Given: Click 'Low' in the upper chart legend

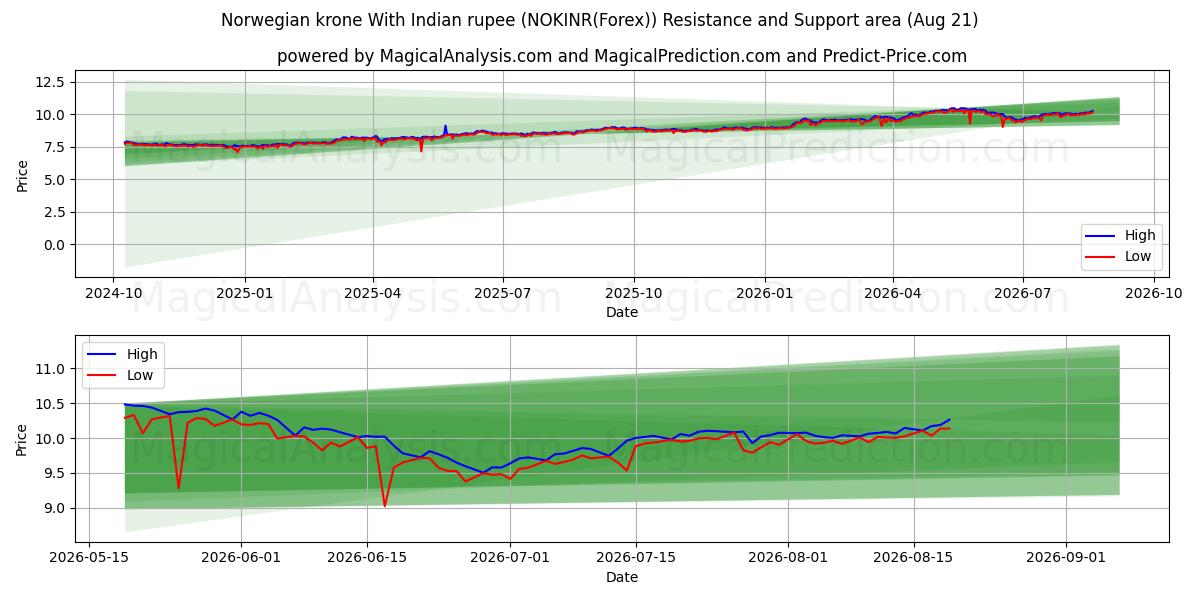Looking at the screenshot, I should (1138, 256).
